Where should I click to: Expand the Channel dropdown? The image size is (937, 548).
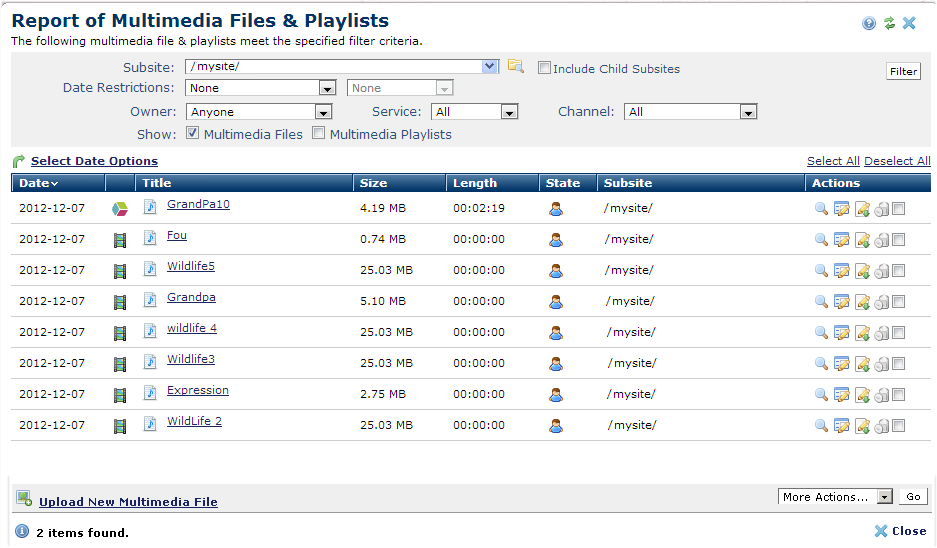click(x=690, y=112)
